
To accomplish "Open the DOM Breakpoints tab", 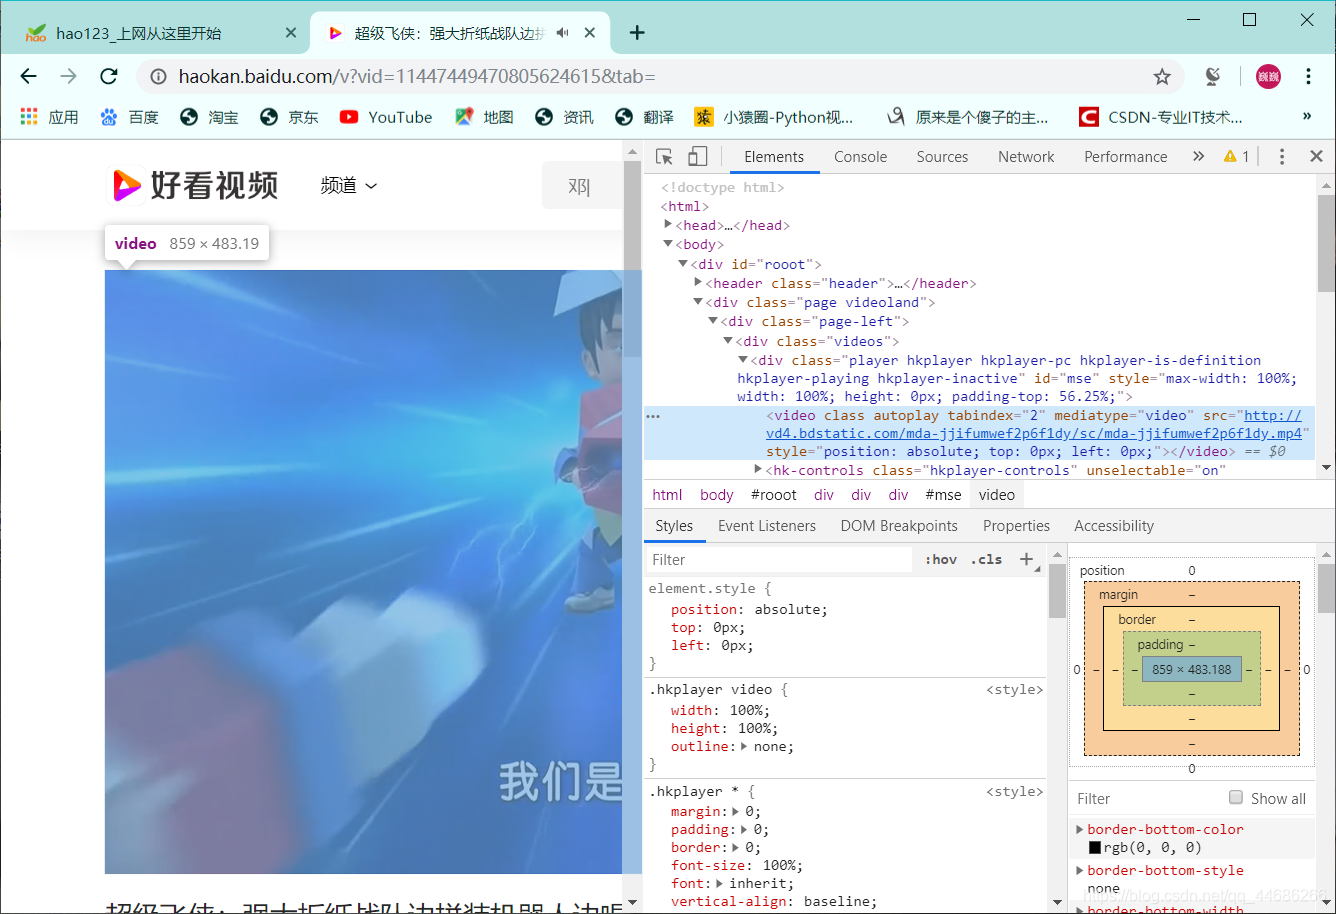I will pyautogui.click(x=899, y=526).
